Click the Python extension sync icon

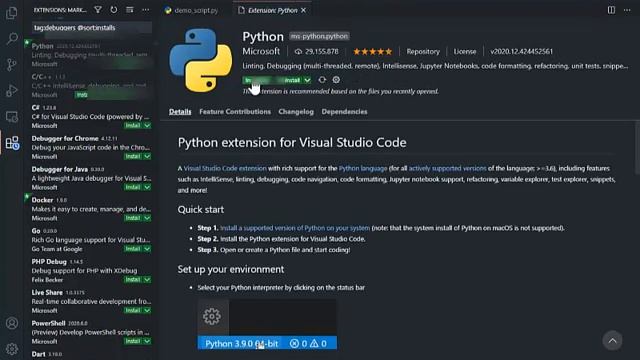322,80
